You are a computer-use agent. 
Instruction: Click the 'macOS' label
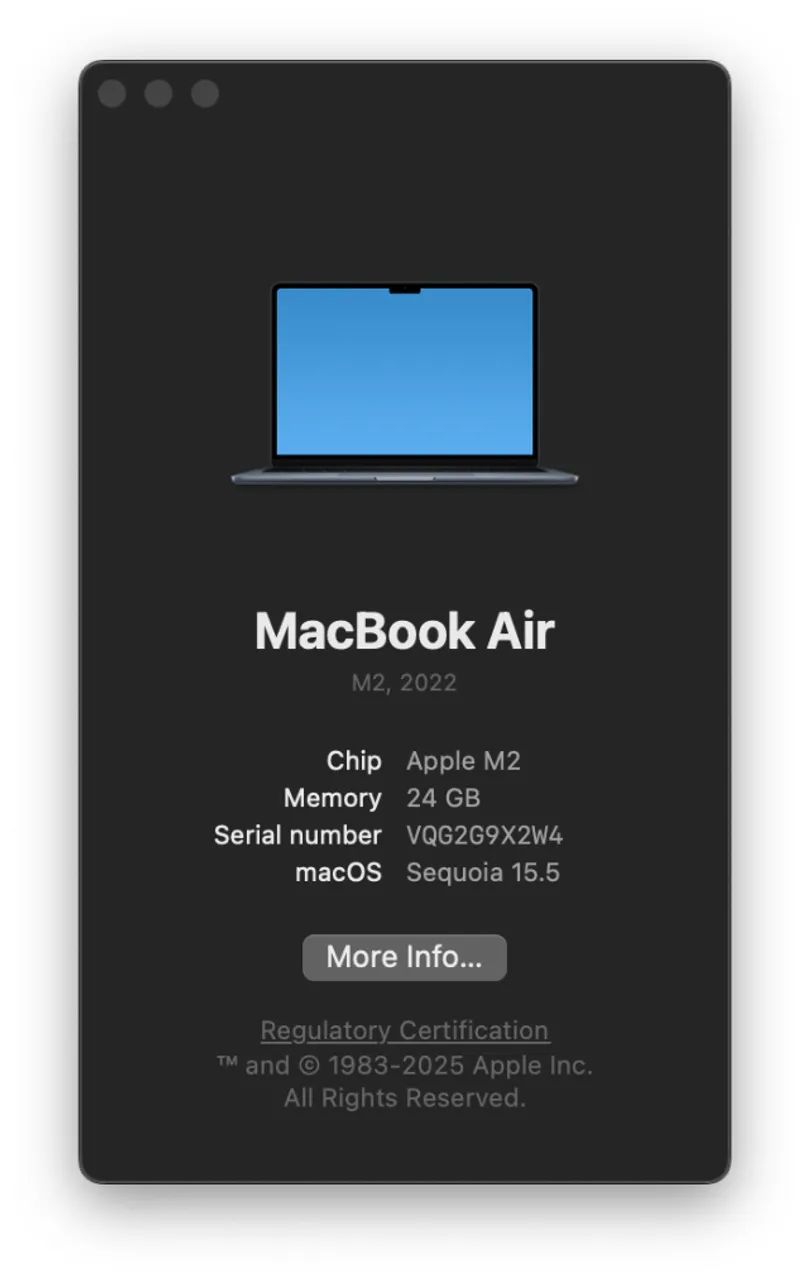tap(338, 873)
